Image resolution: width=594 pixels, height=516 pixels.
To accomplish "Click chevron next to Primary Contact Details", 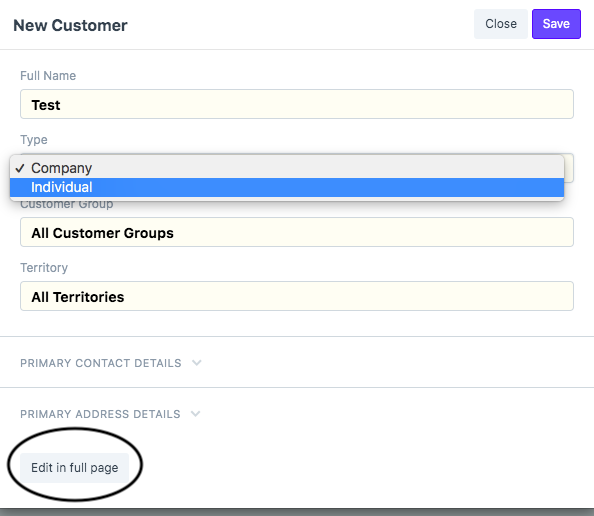I will 197,363.
